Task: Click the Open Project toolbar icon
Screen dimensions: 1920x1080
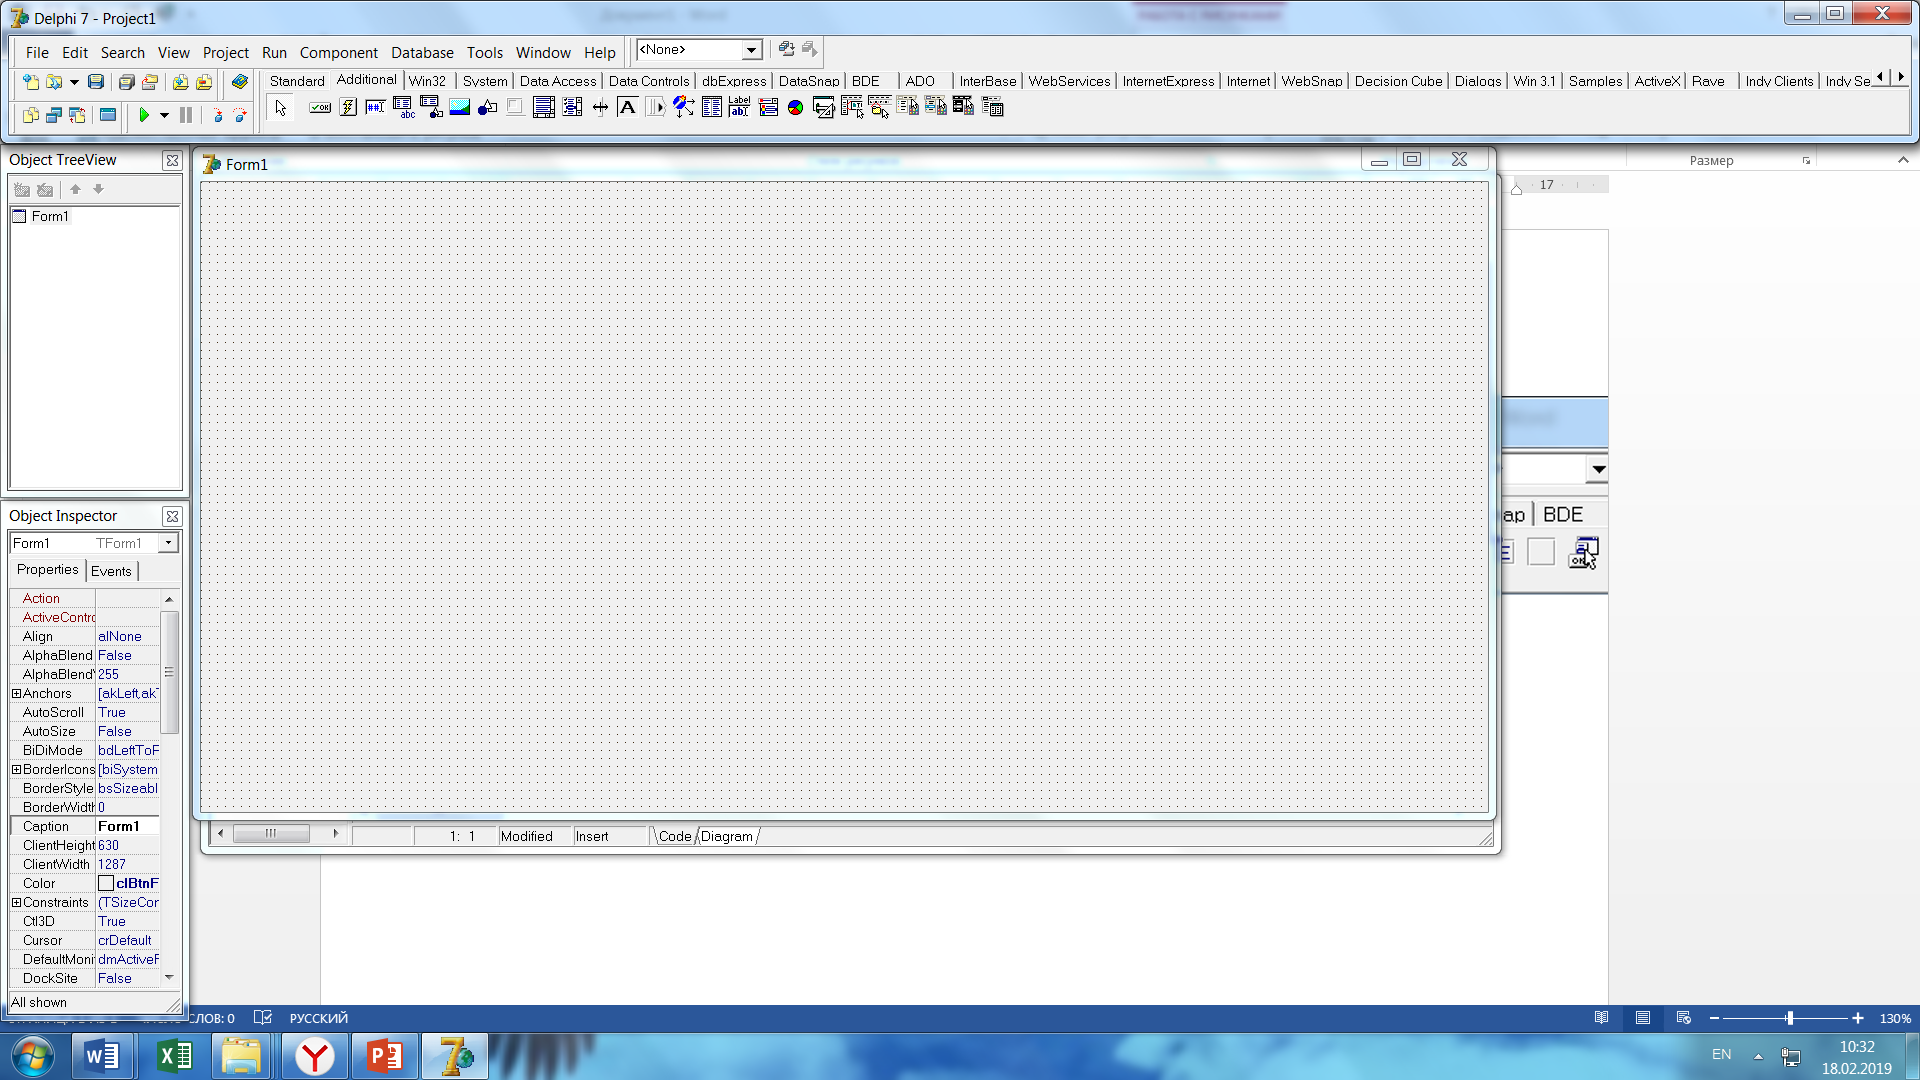Action: [150, 82]
